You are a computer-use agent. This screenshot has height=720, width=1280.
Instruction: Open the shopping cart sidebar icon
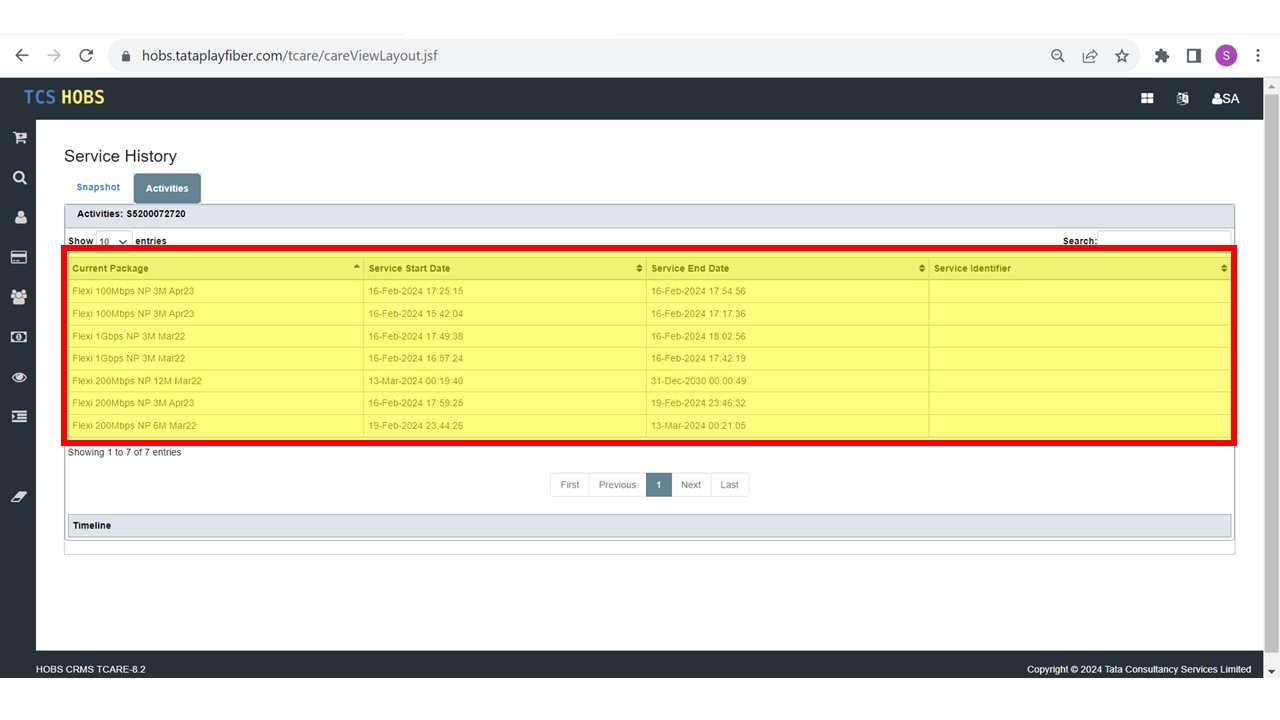(19, 137)
